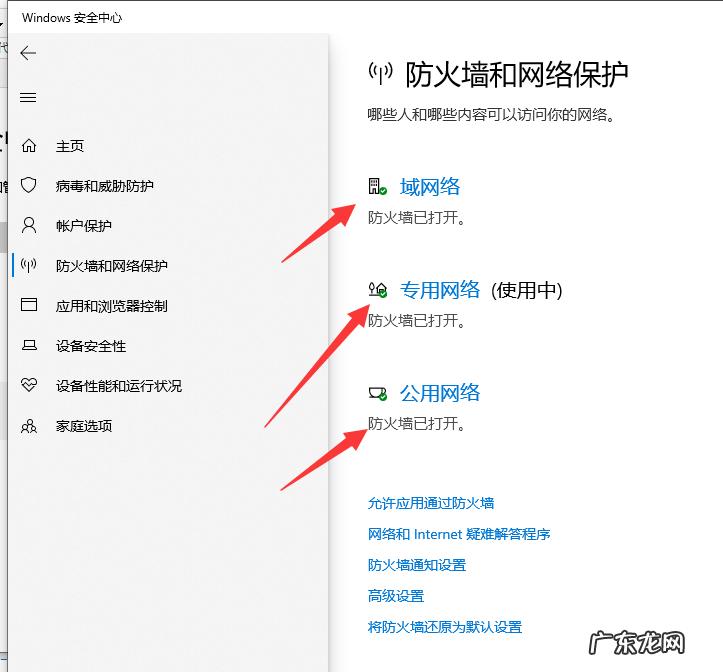
Task: Open the 域网络 settings link
Action: [430, 187]
